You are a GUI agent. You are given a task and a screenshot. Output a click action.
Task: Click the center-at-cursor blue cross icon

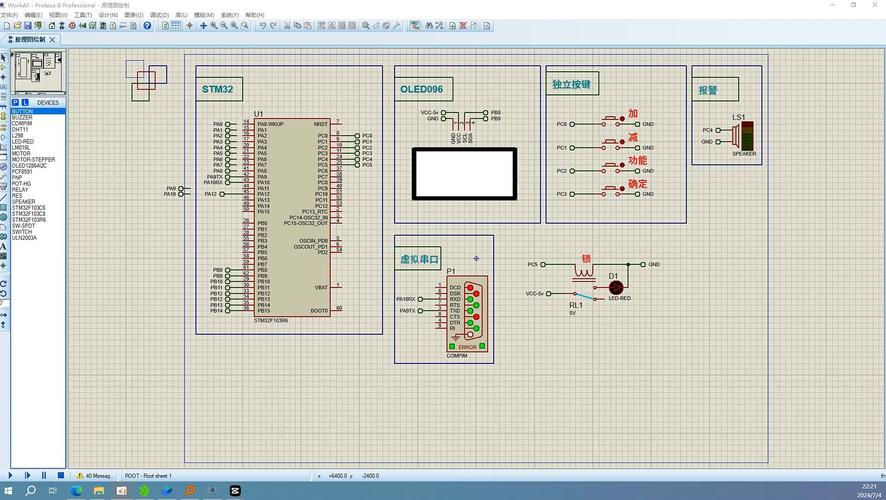[203, 25]
